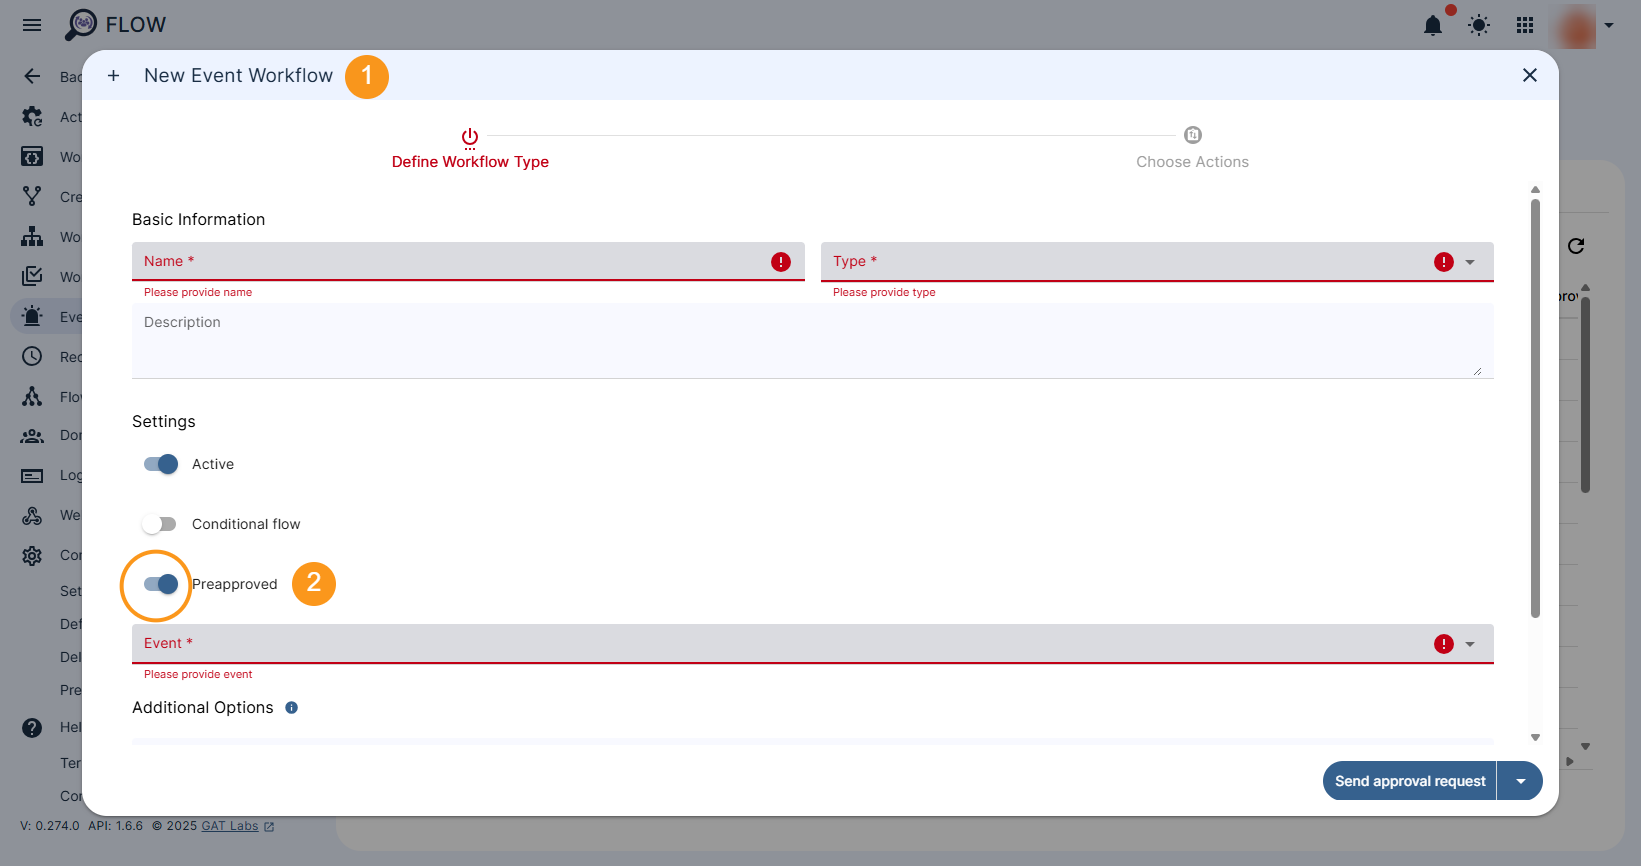1641x866 pixels.
Task: Click the refresh icon behind the dialog
Action: pos(1576,246)
